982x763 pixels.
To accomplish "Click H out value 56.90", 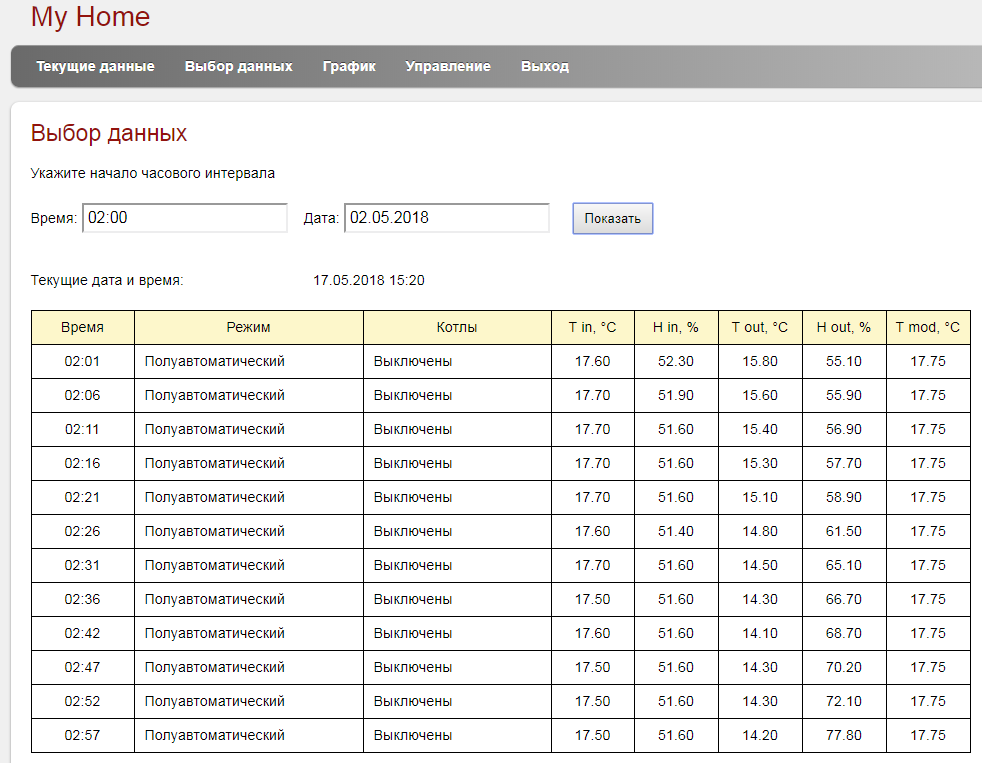I will [844, 429].
